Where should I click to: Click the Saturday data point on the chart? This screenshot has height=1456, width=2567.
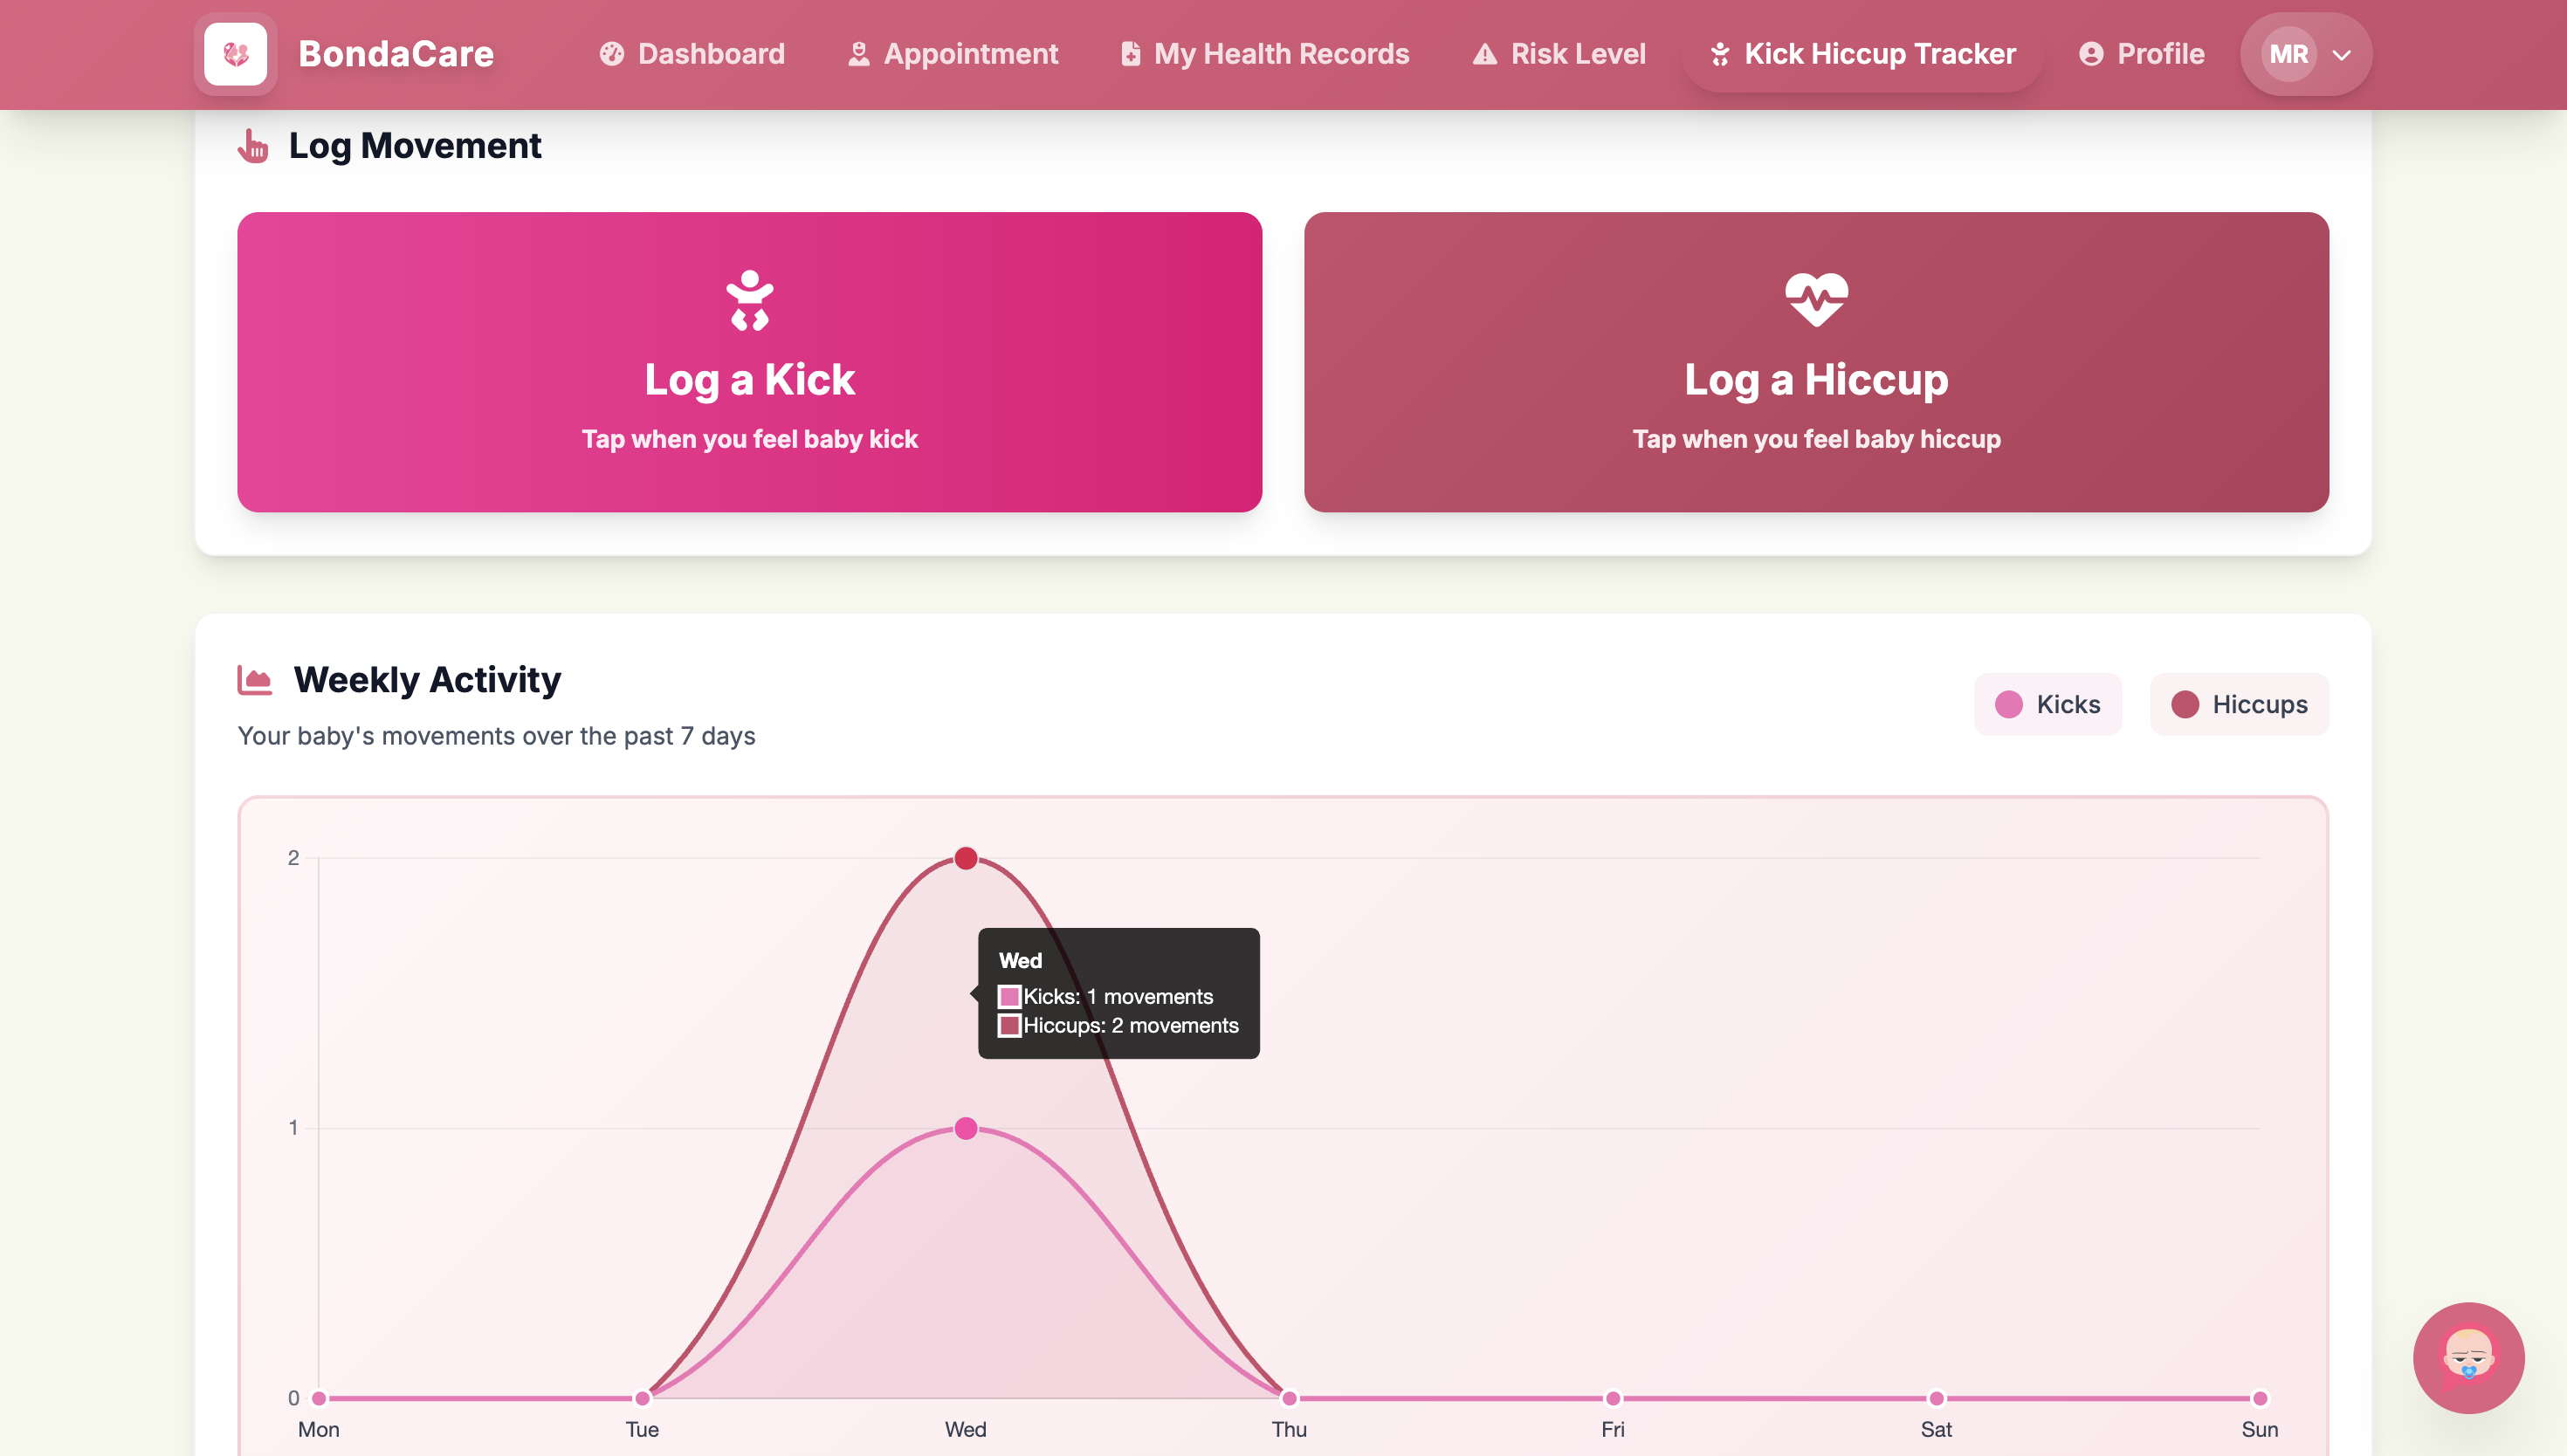1936,1398
